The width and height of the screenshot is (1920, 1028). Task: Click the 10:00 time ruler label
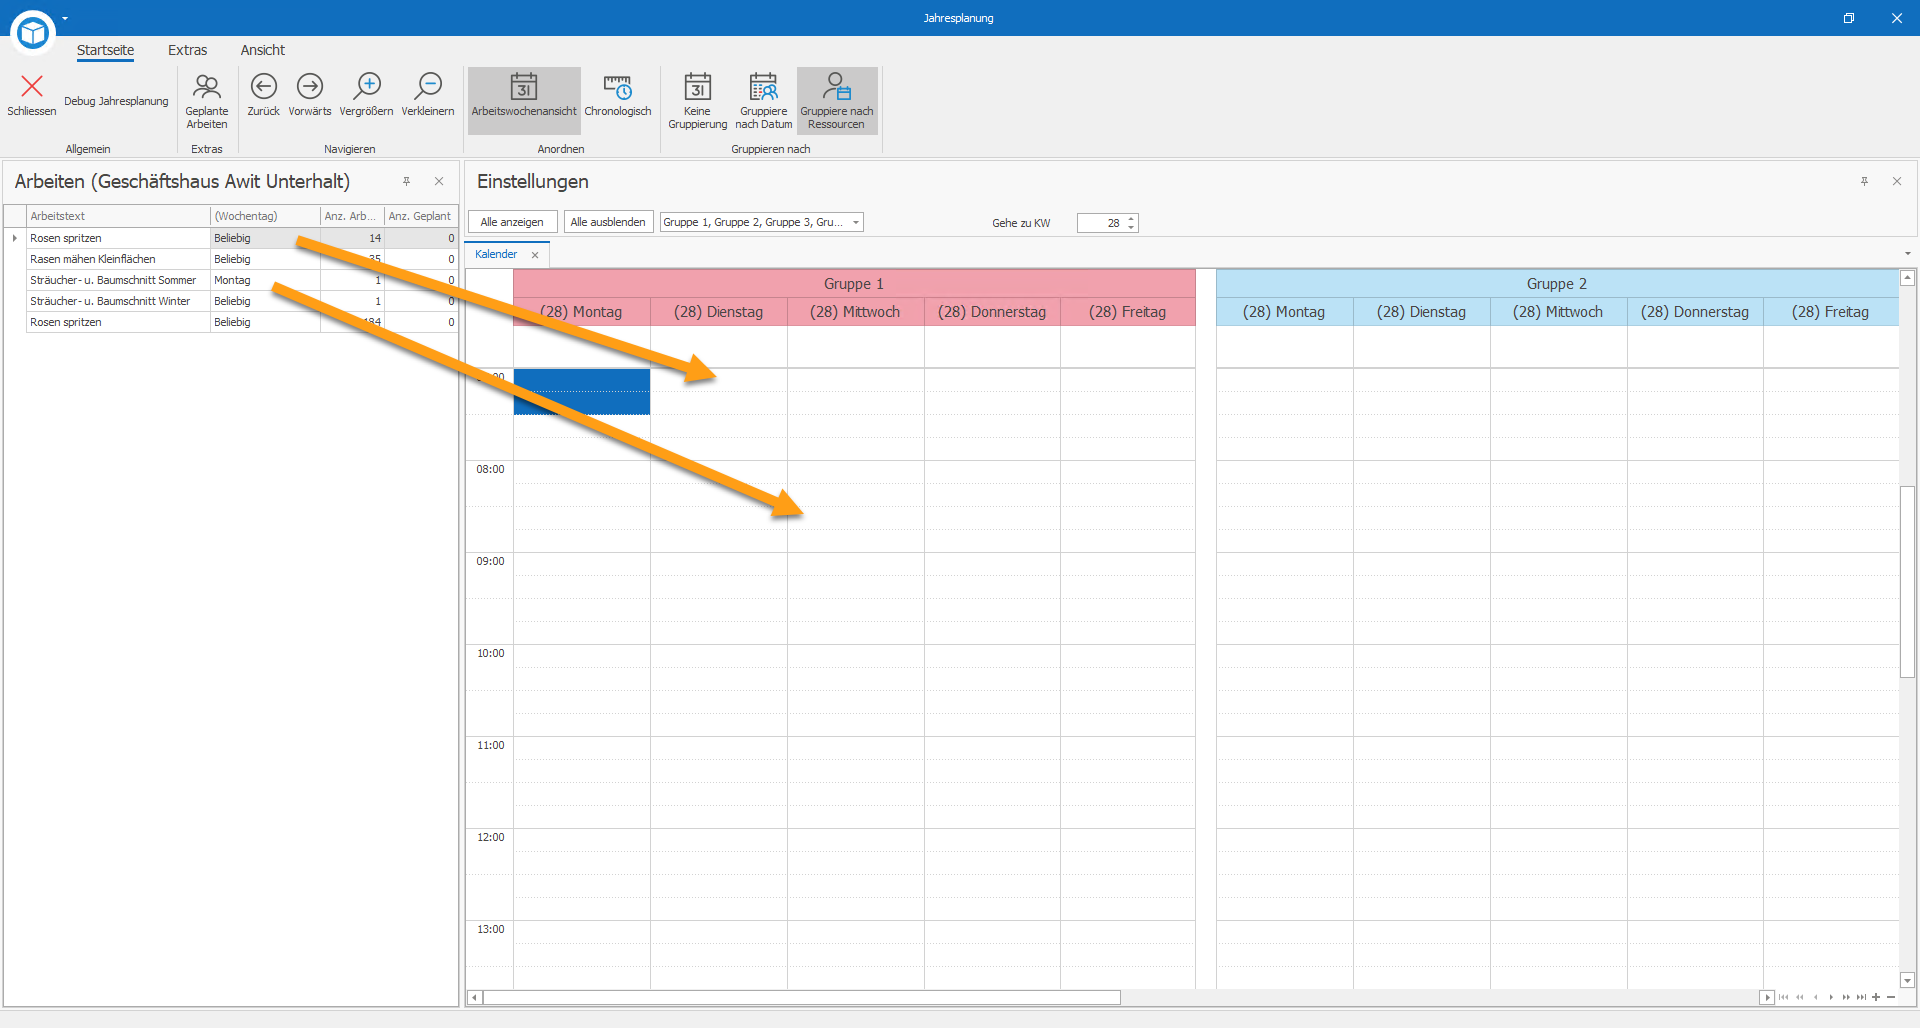click(x=490, y=653)
